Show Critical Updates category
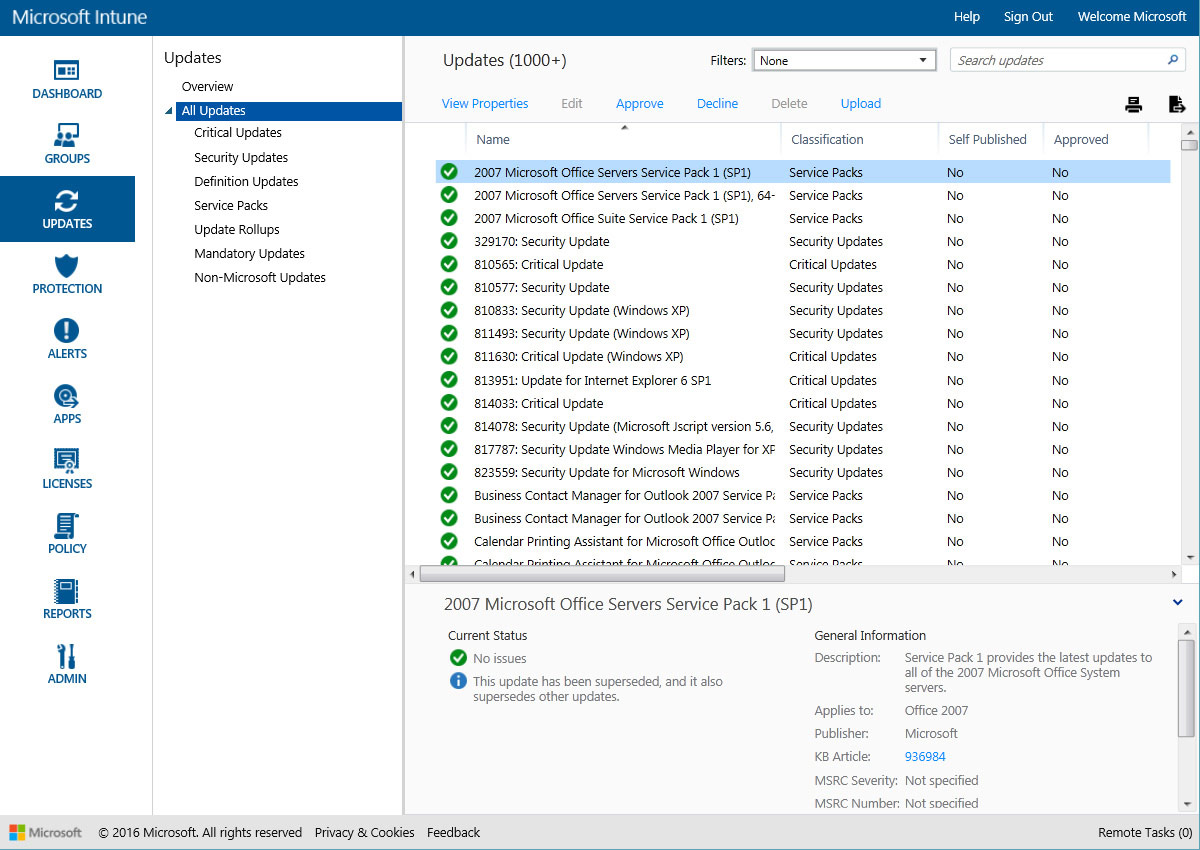Image resolution: width=1200 pixels, height=850 pixels. [238, 132]
